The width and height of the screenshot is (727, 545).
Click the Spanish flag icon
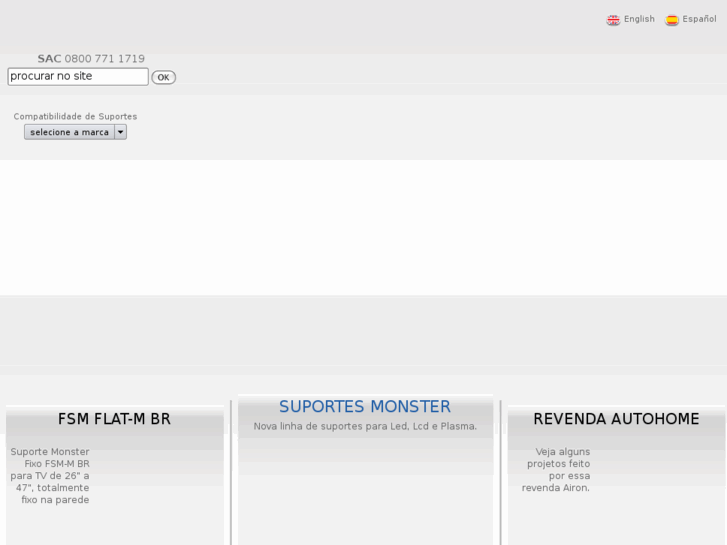coord(672,20)
